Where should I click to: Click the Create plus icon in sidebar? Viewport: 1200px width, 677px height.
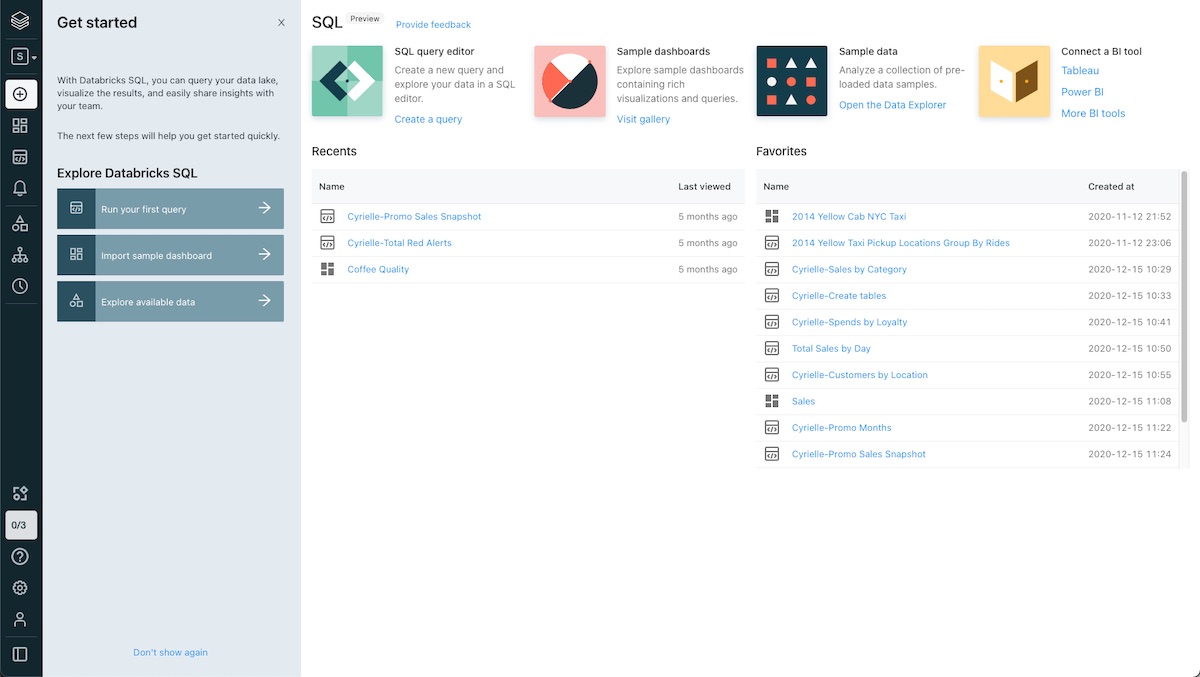(21, 94)
